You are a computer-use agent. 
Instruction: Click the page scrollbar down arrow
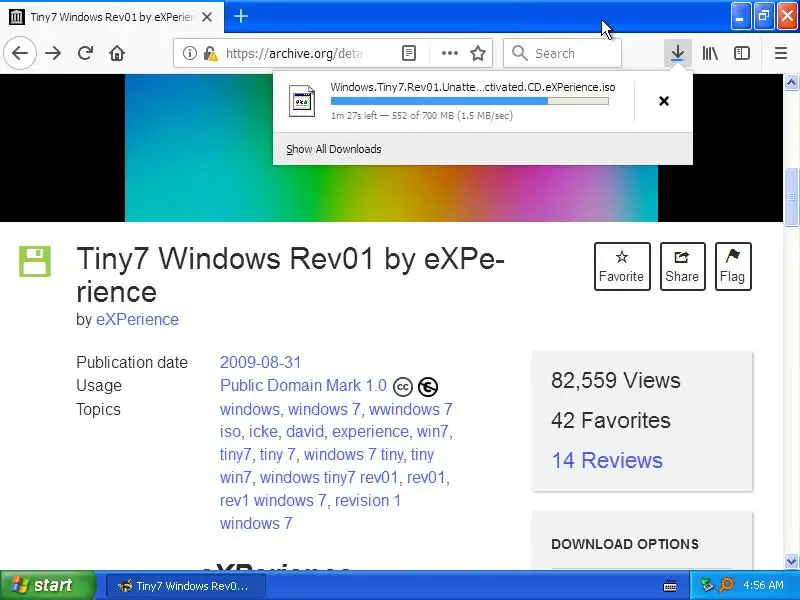tap(791, 561)
